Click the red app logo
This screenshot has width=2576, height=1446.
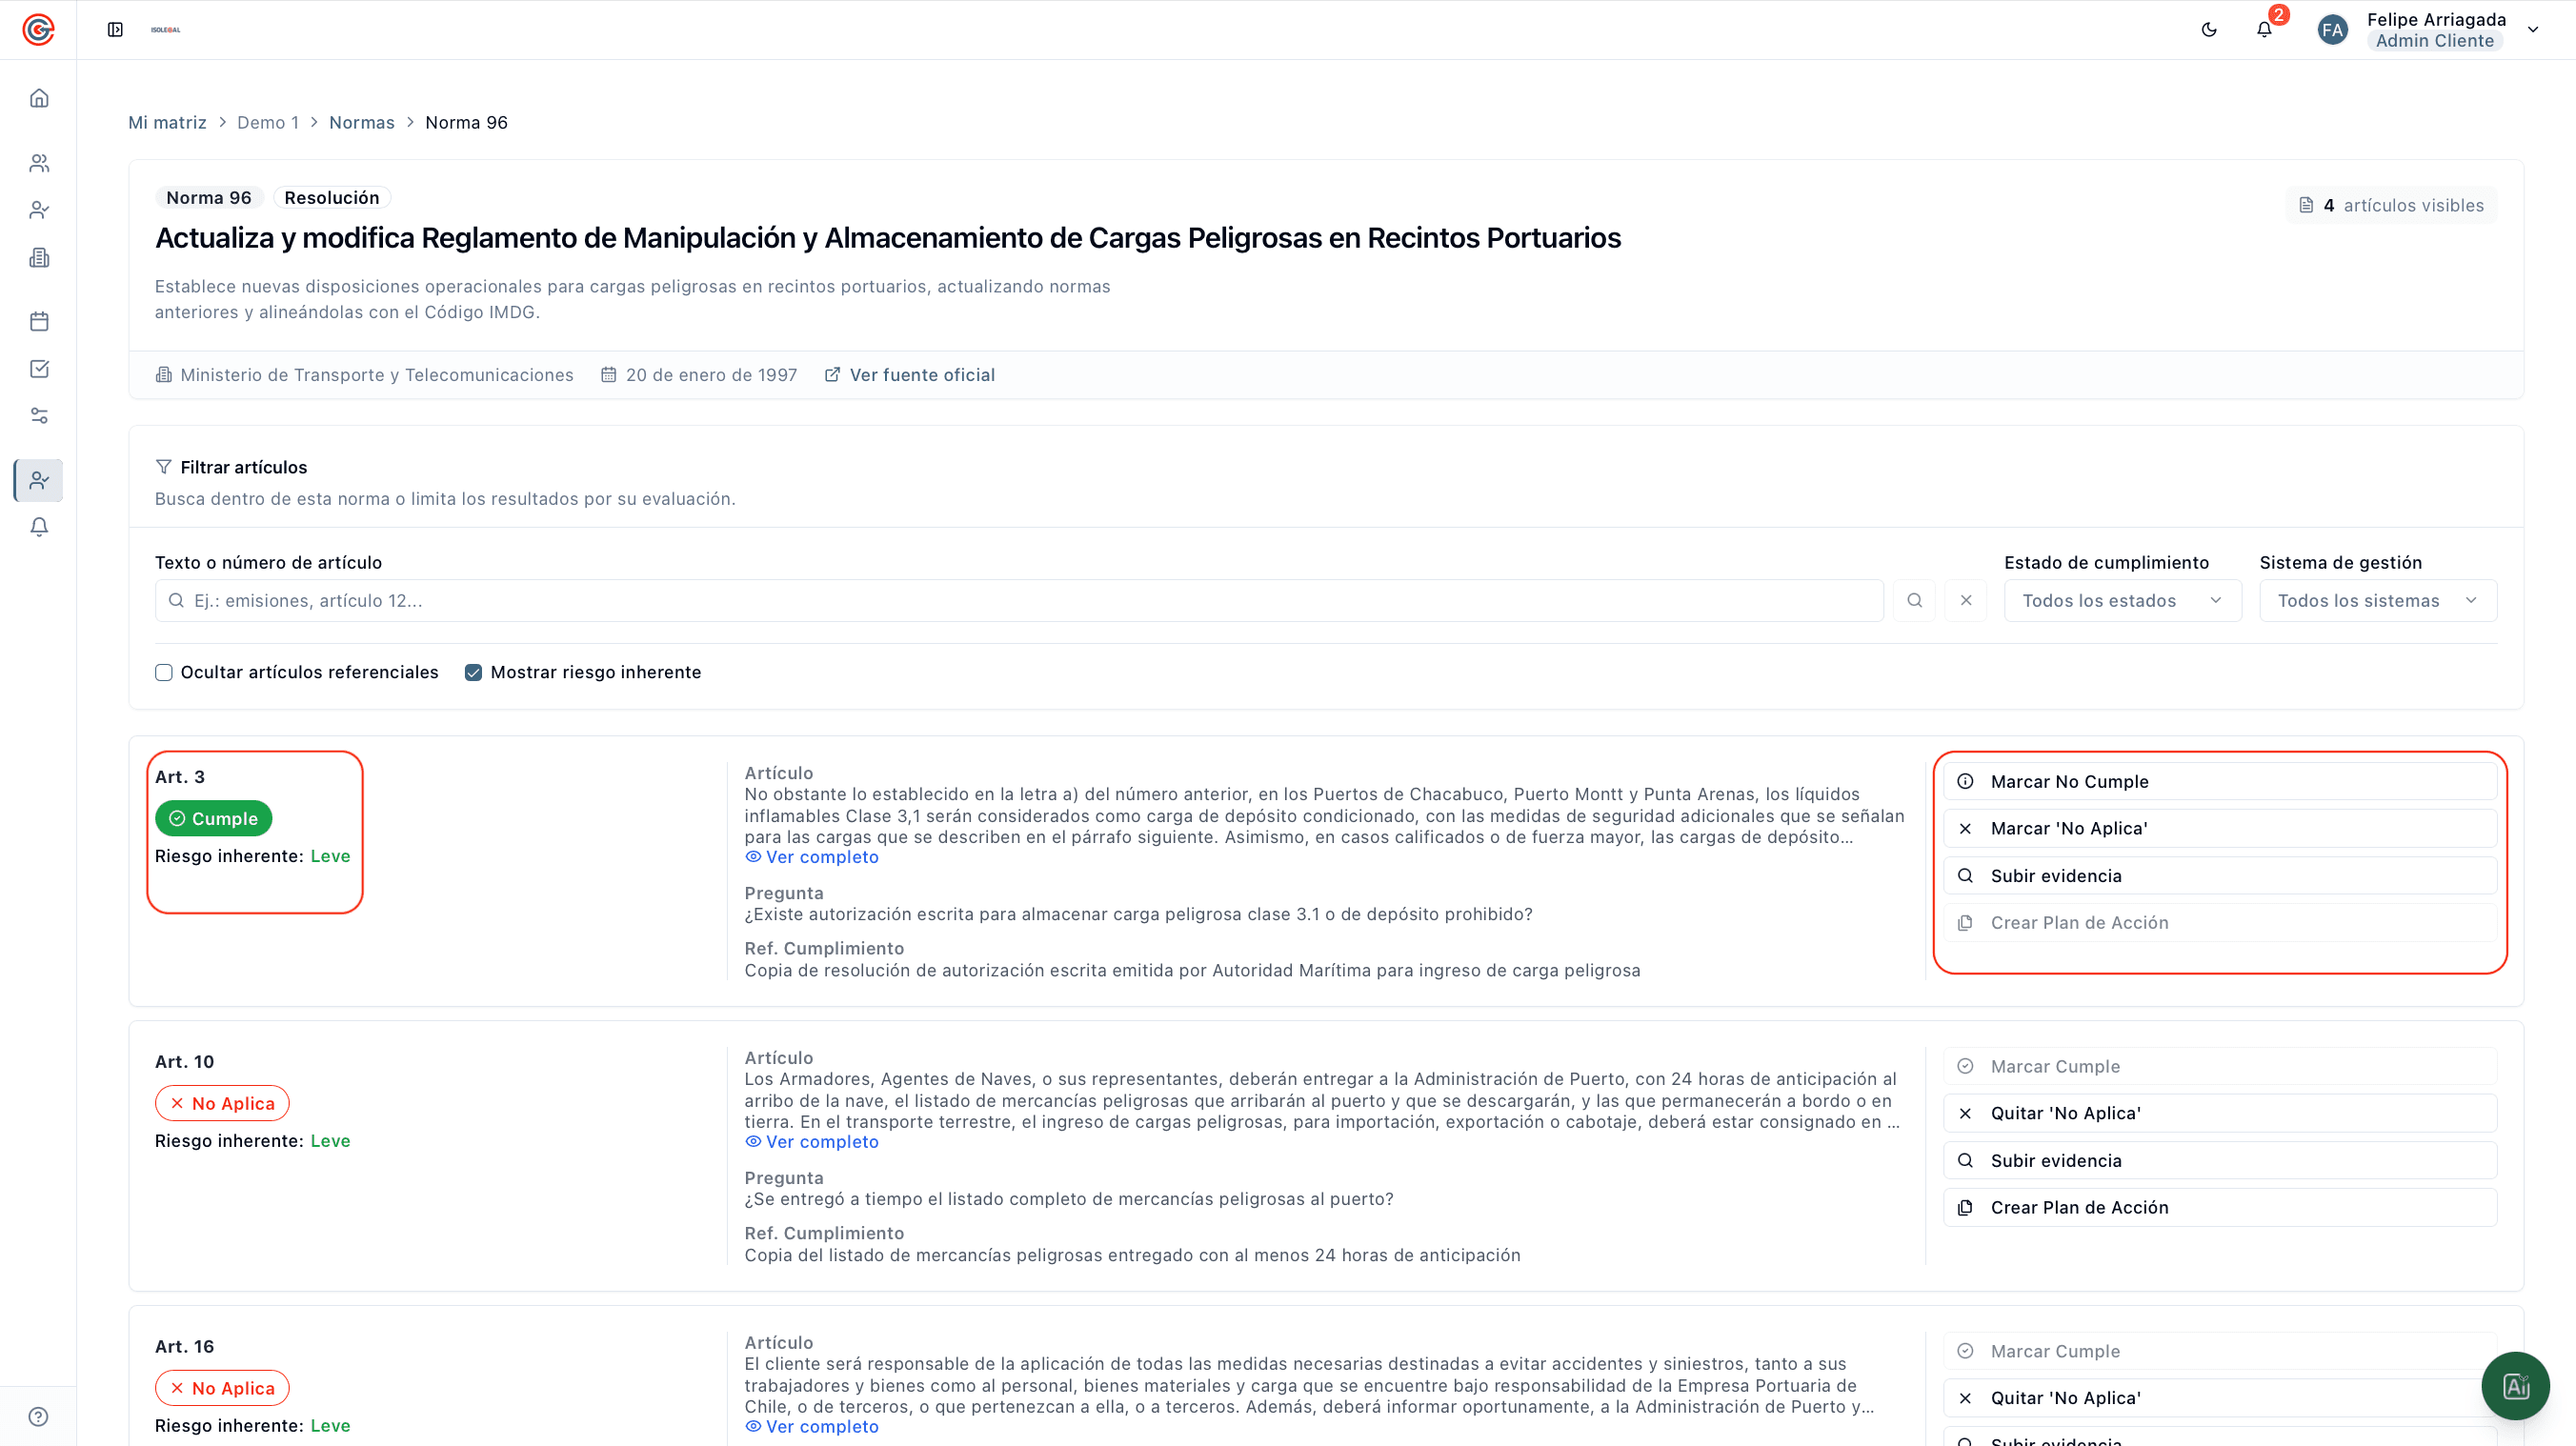pyautogui.click(x=38, y=30)
